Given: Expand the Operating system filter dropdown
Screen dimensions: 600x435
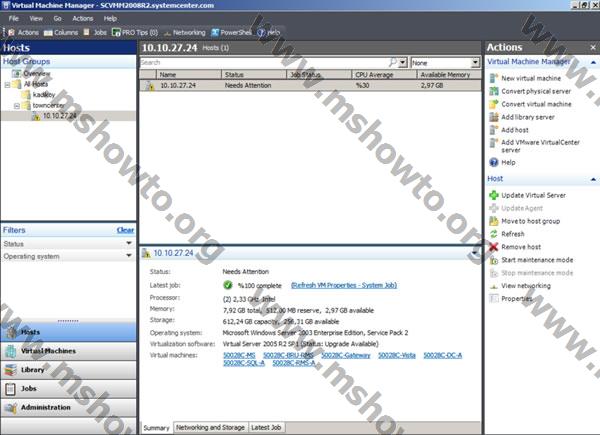Looking at the screenshot, I should pyautogui.click(x=129, y=256).
